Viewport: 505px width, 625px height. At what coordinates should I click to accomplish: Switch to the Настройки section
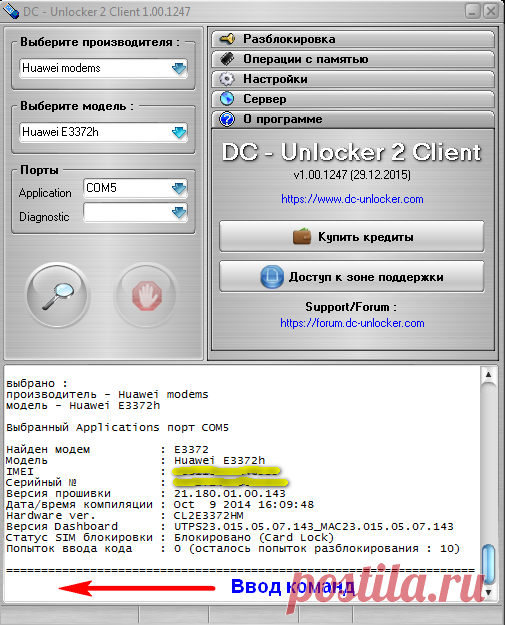(x=353, y=79)
